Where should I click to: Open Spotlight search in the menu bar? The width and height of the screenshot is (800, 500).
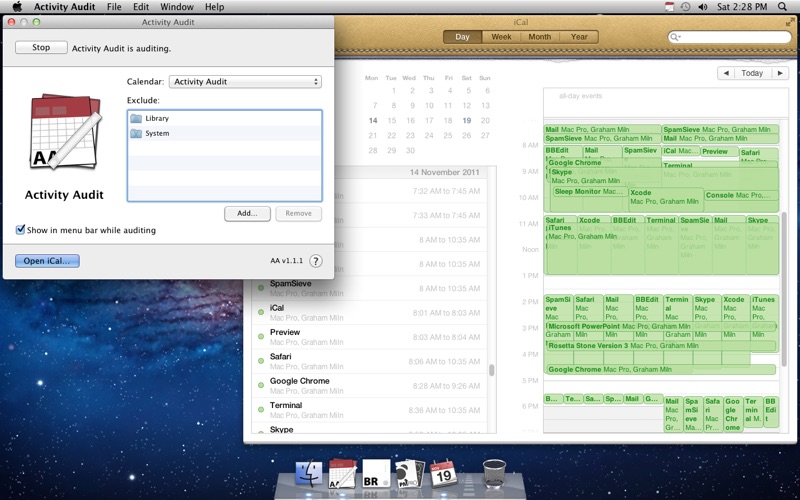click(783, 7)
